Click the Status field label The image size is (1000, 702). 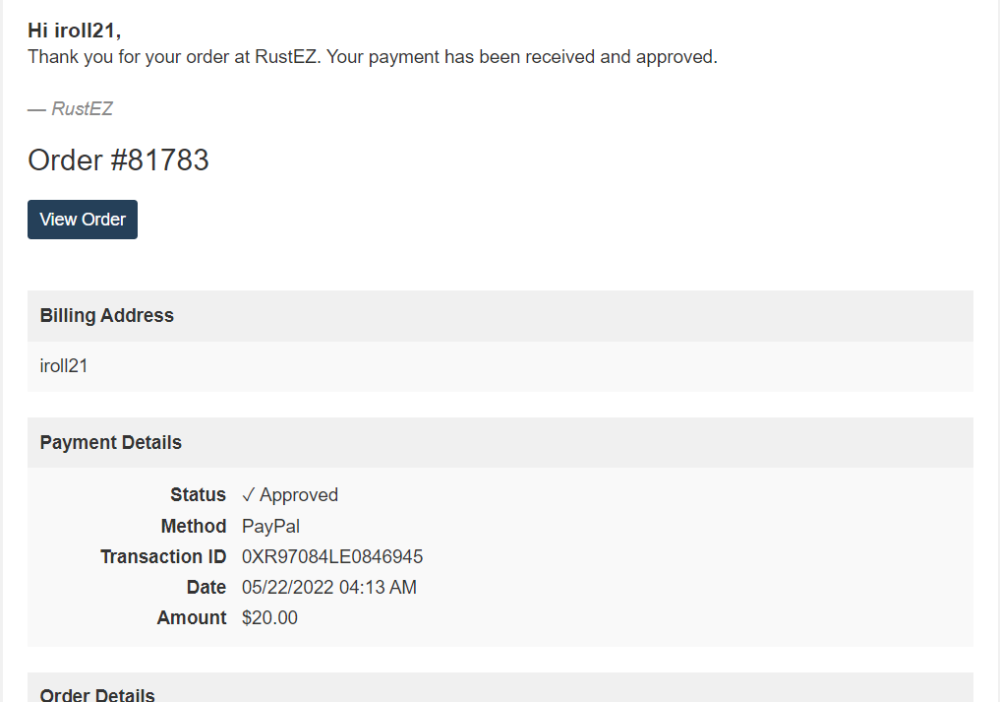point(198,495)
